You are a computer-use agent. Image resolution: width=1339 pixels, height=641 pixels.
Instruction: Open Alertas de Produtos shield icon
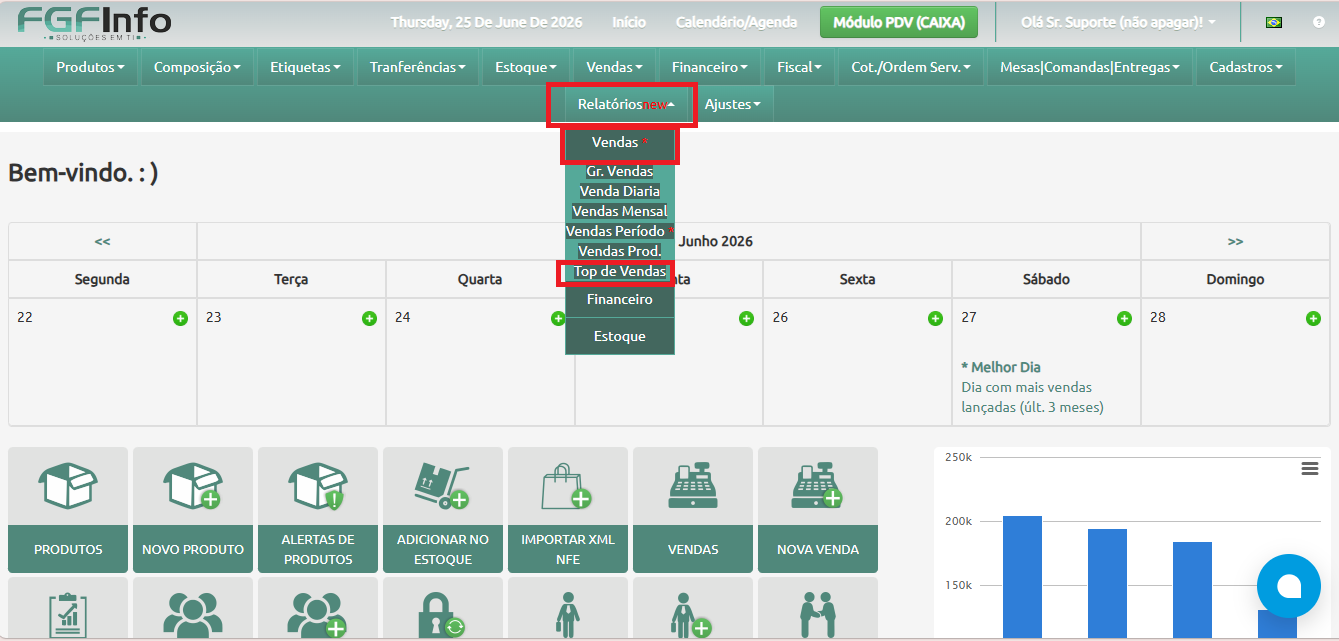click(x=318, y=486)
